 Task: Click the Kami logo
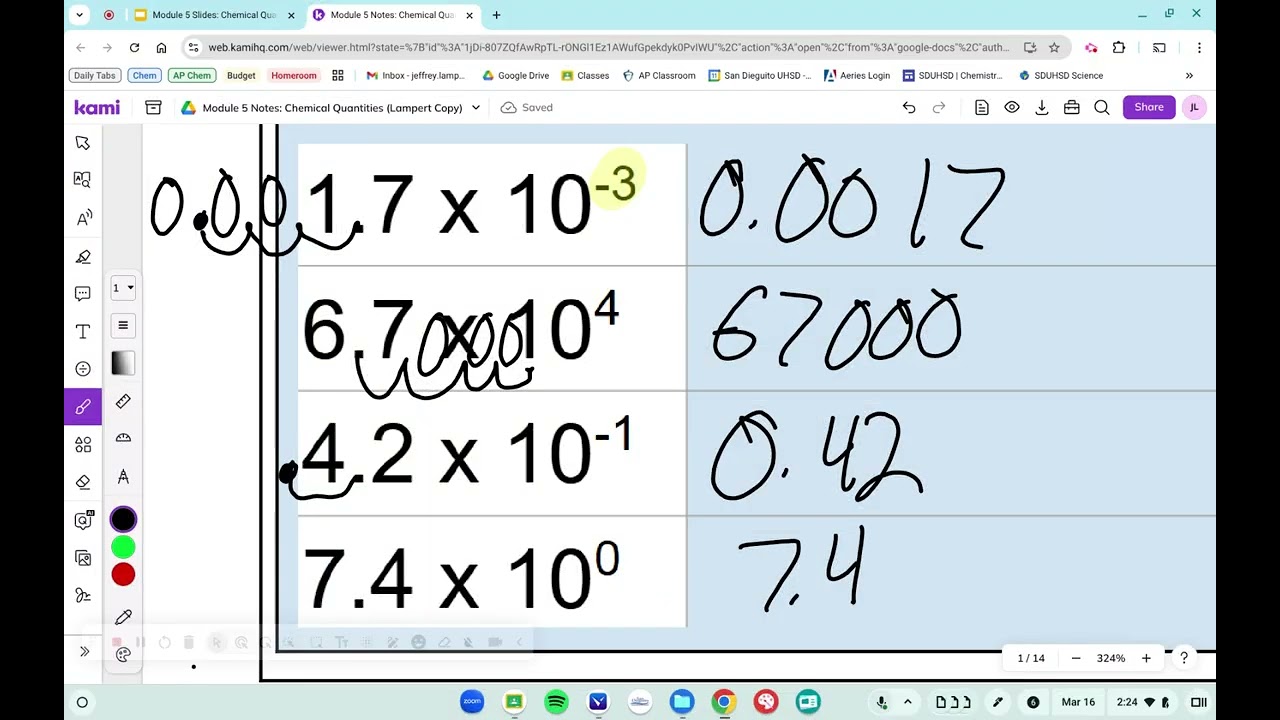coord(97,107)
